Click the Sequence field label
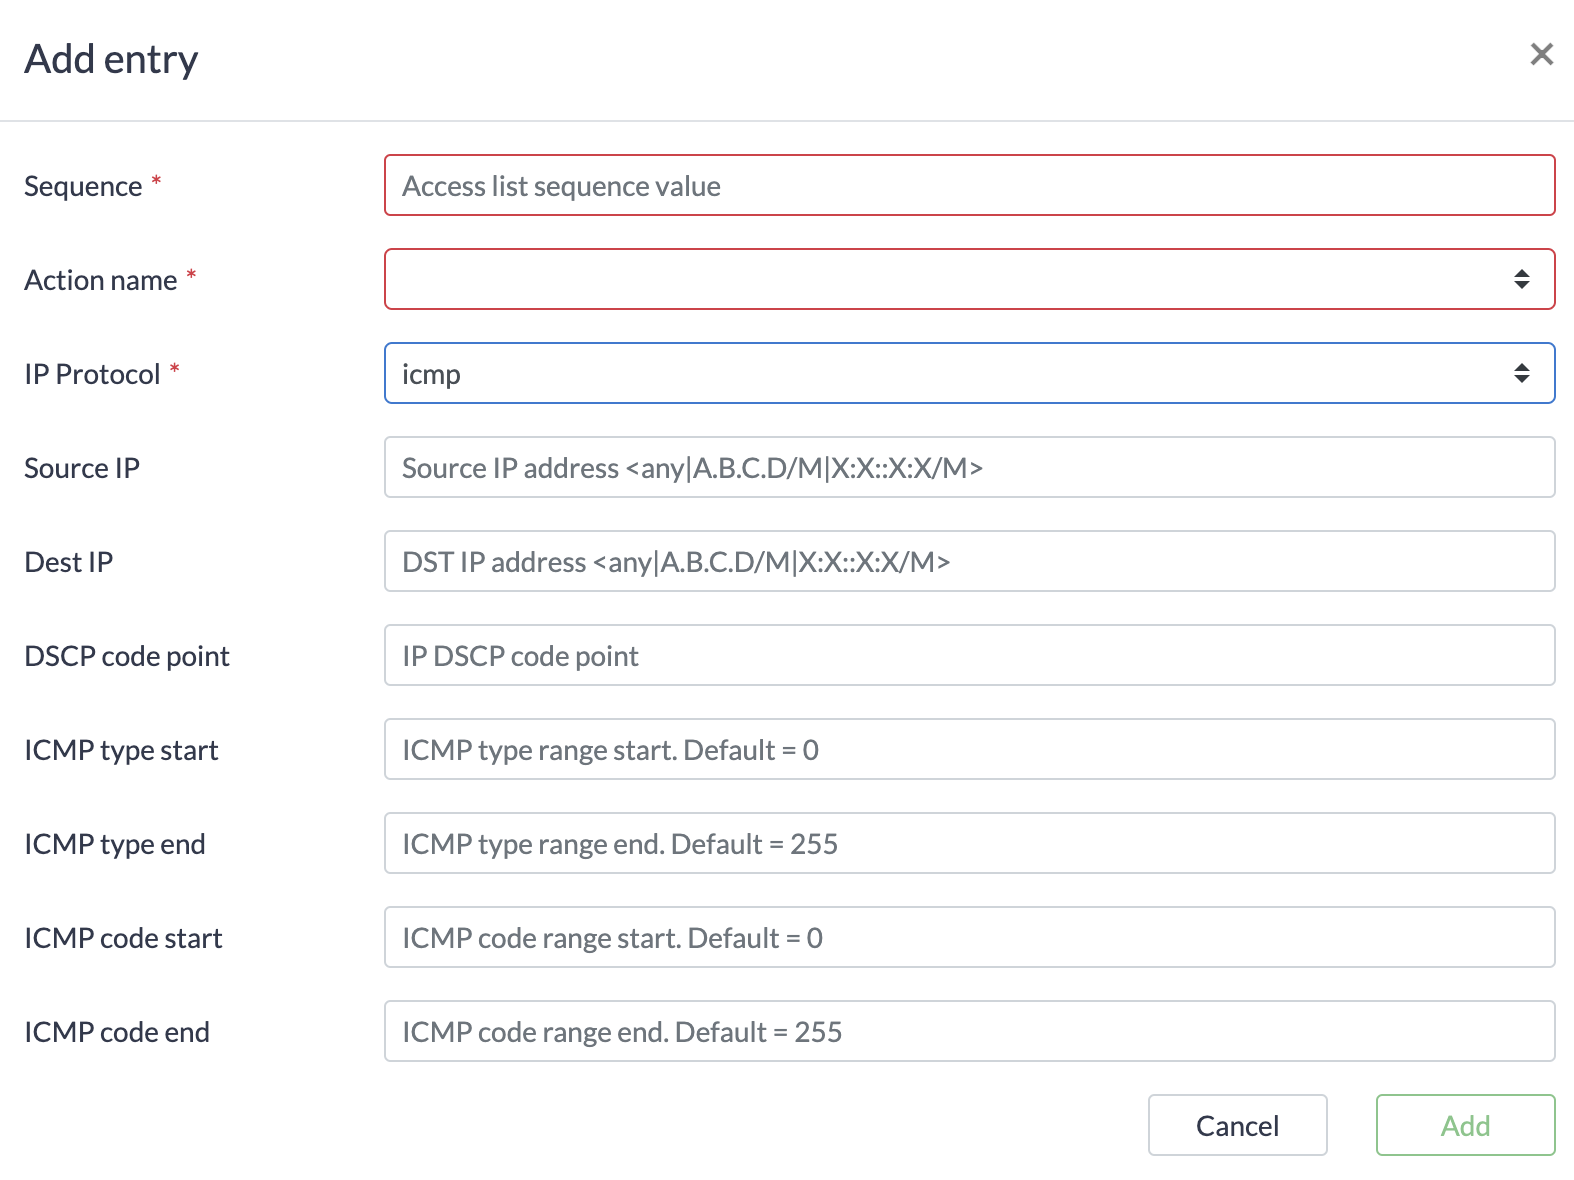The width and height of the screenshot is (1574, 1180). (83, 187)
